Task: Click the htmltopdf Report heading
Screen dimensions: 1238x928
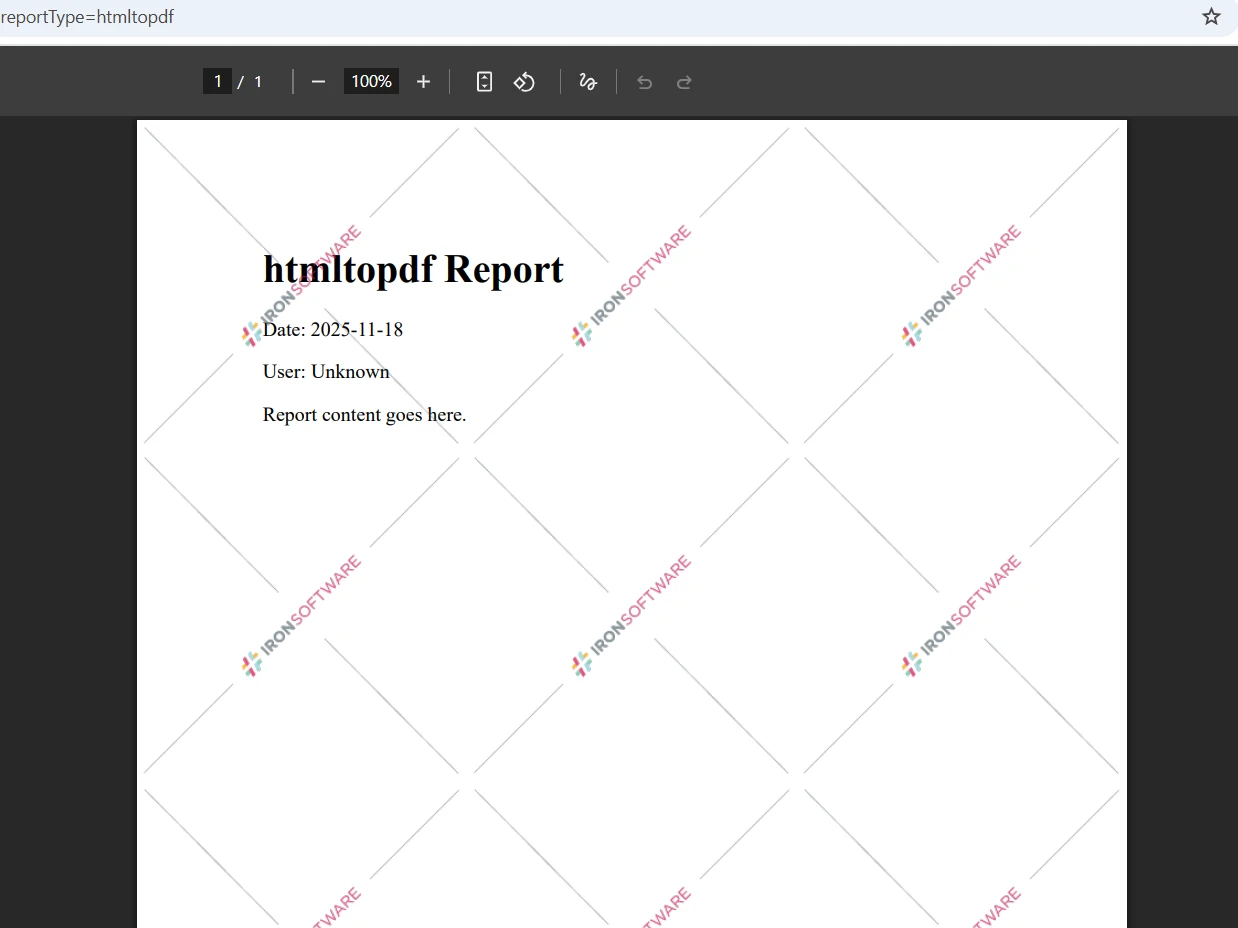Action: click(413, 268)
